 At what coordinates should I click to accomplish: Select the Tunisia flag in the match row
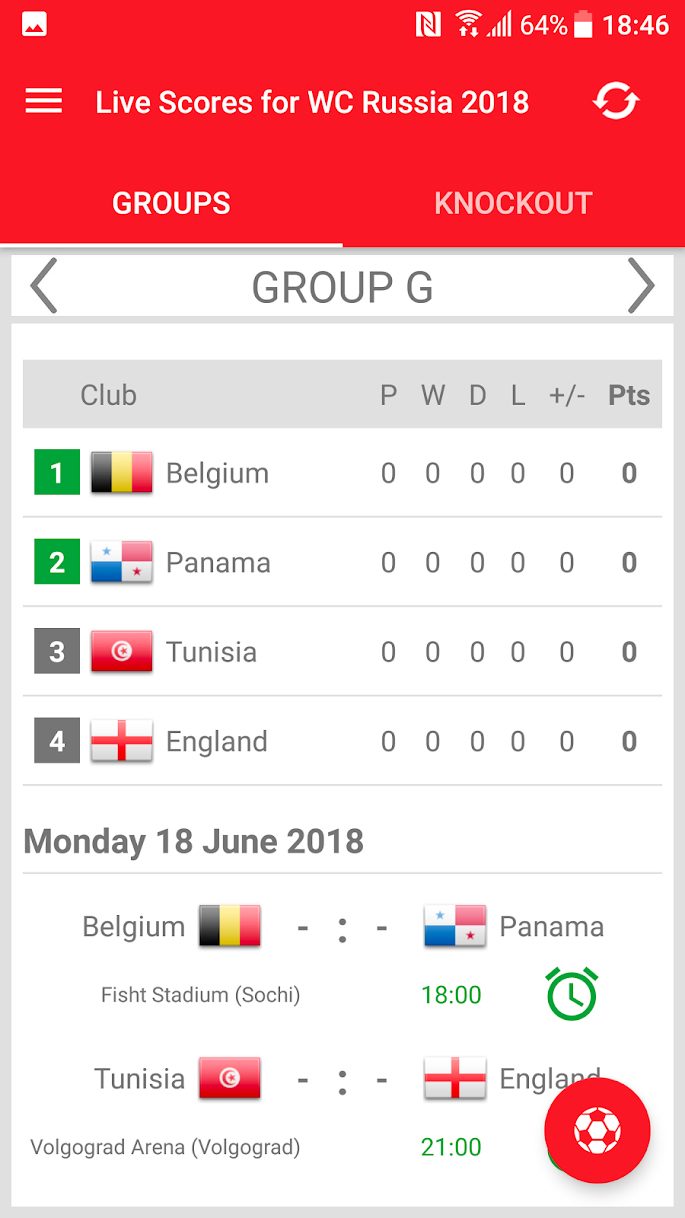pos(230,1079)
